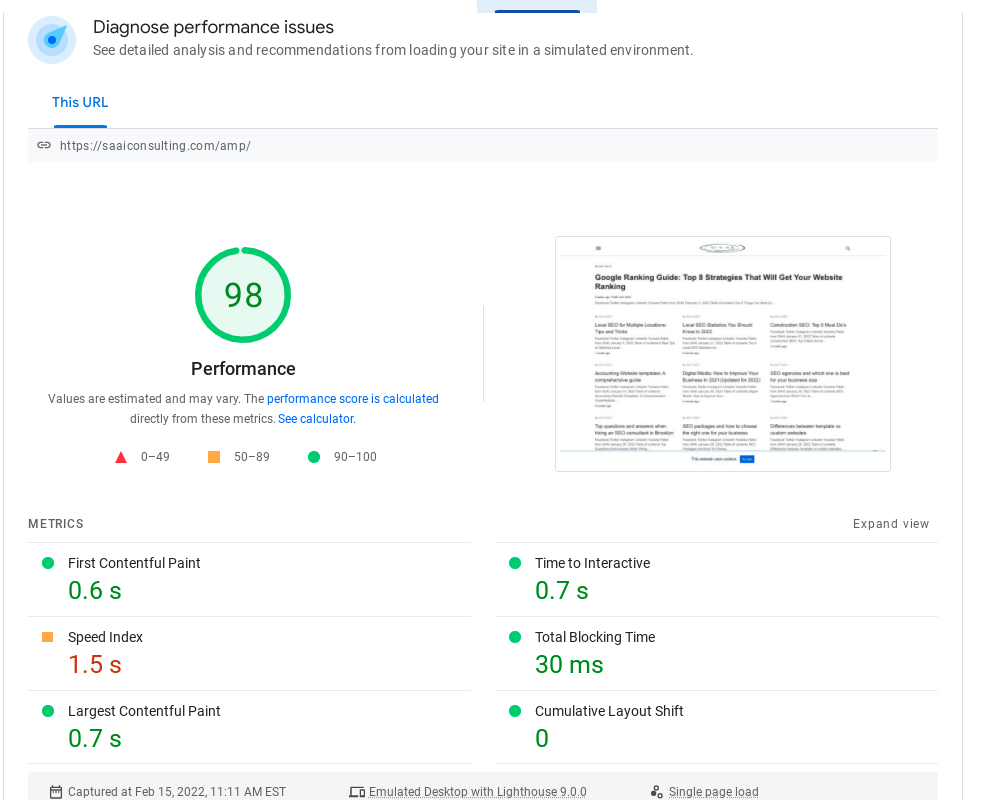Click the performance score gauge showing 98
The image size is (991, 800).
point(243,295)
